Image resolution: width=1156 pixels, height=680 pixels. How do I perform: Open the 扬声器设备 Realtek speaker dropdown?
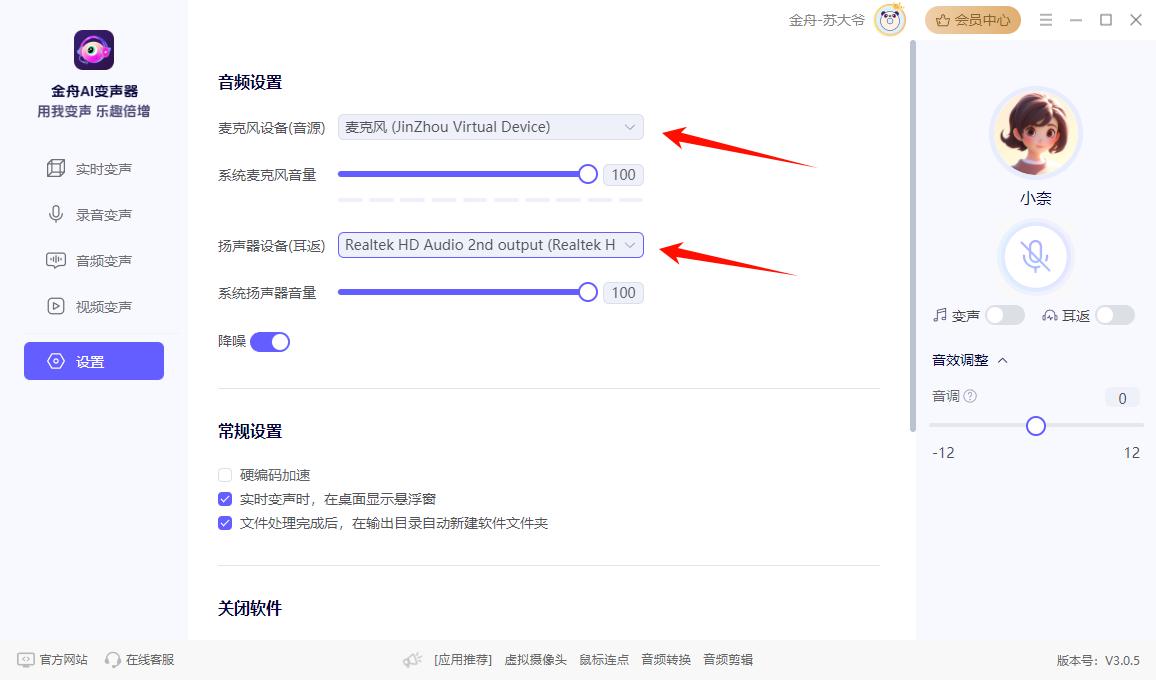(490, 245)
